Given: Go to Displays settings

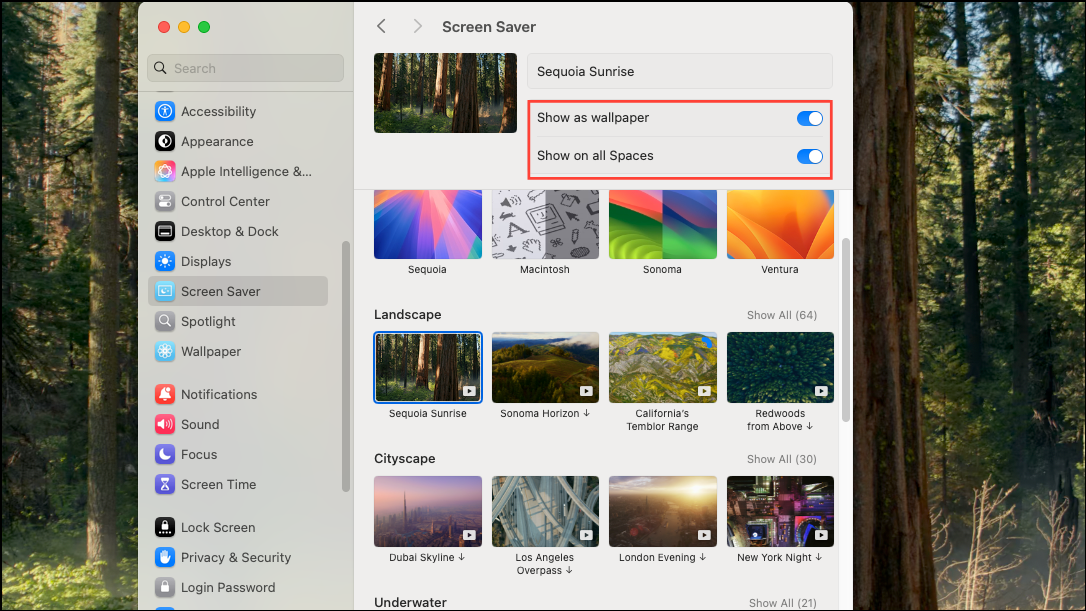Looking at the screenshot, I should (x=238, y=261).
